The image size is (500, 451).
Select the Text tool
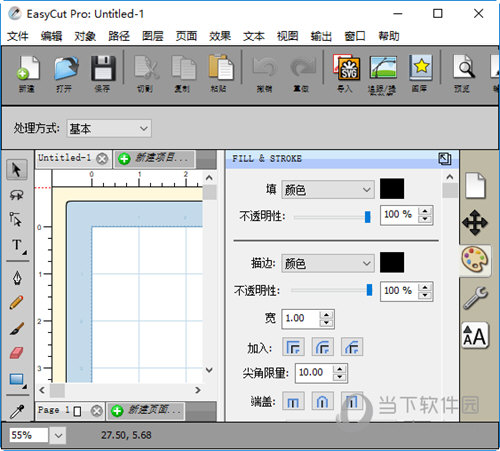(x=17, y=246)
